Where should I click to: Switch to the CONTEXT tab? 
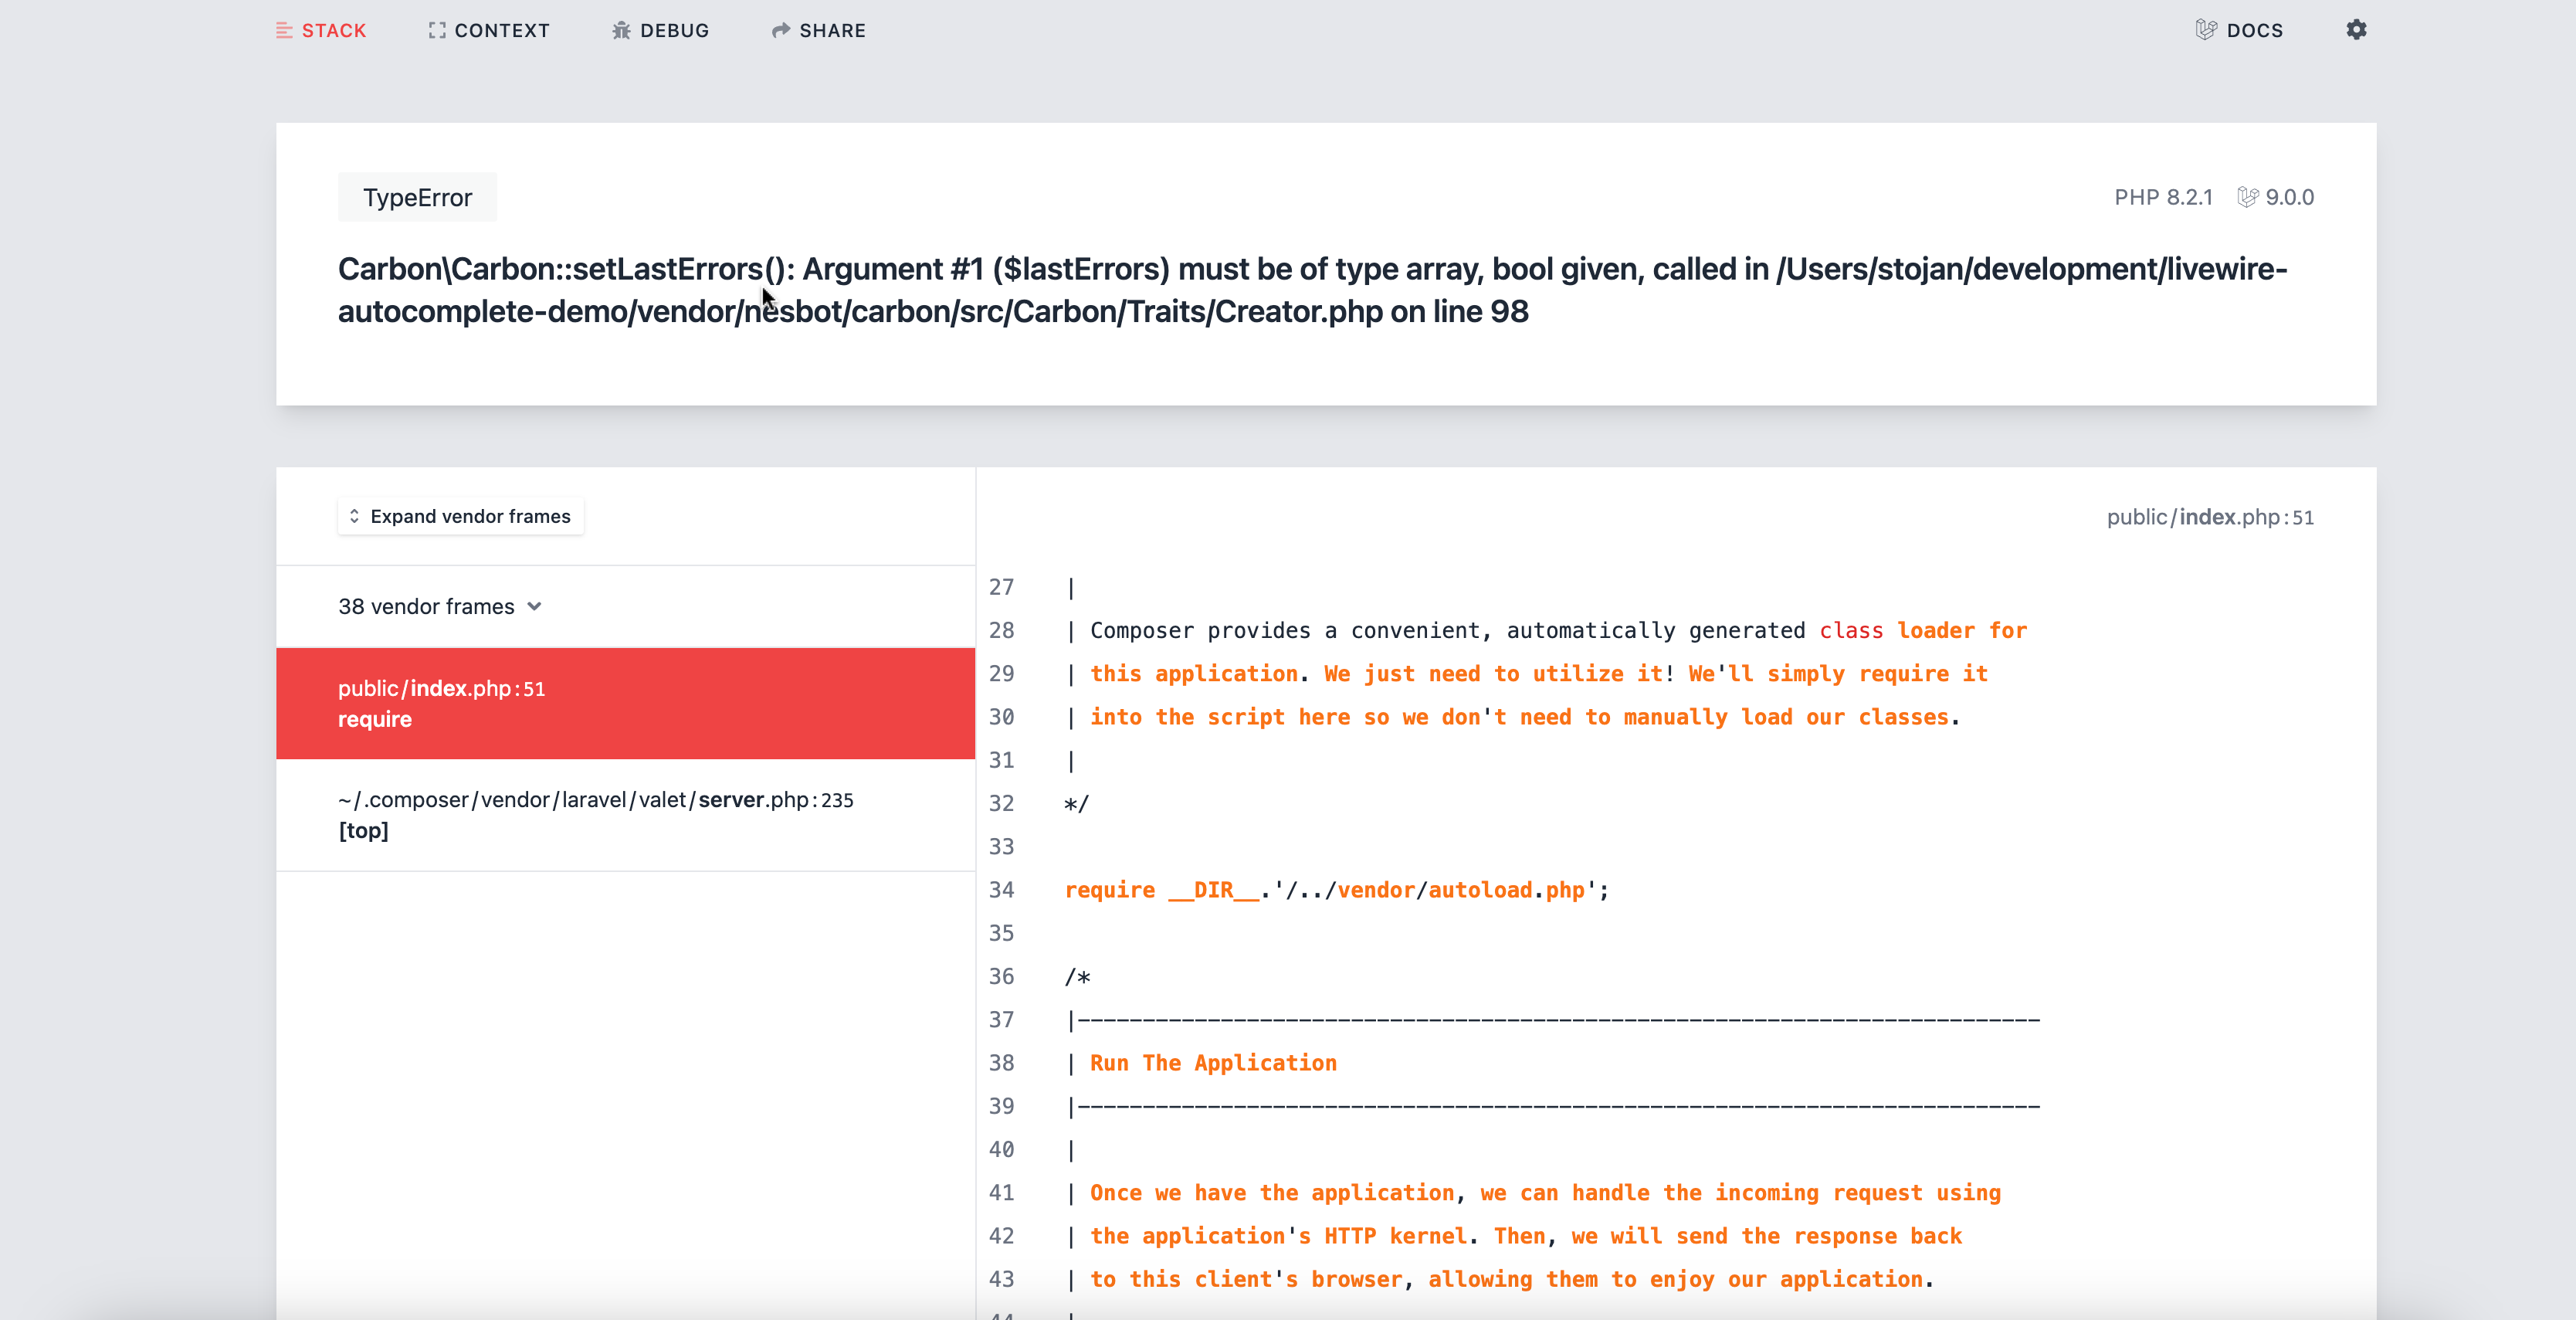tap(501, 30)
